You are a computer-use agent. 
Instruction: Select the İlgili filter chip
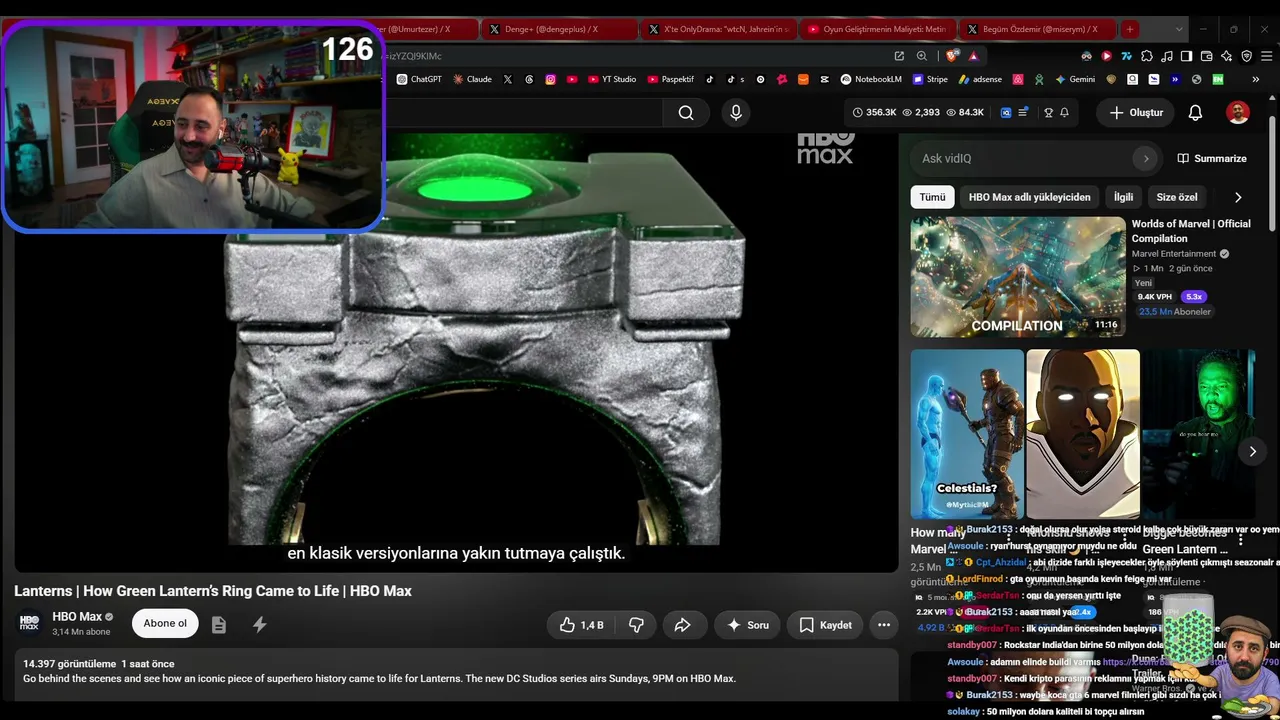(x=1123, y=197)
